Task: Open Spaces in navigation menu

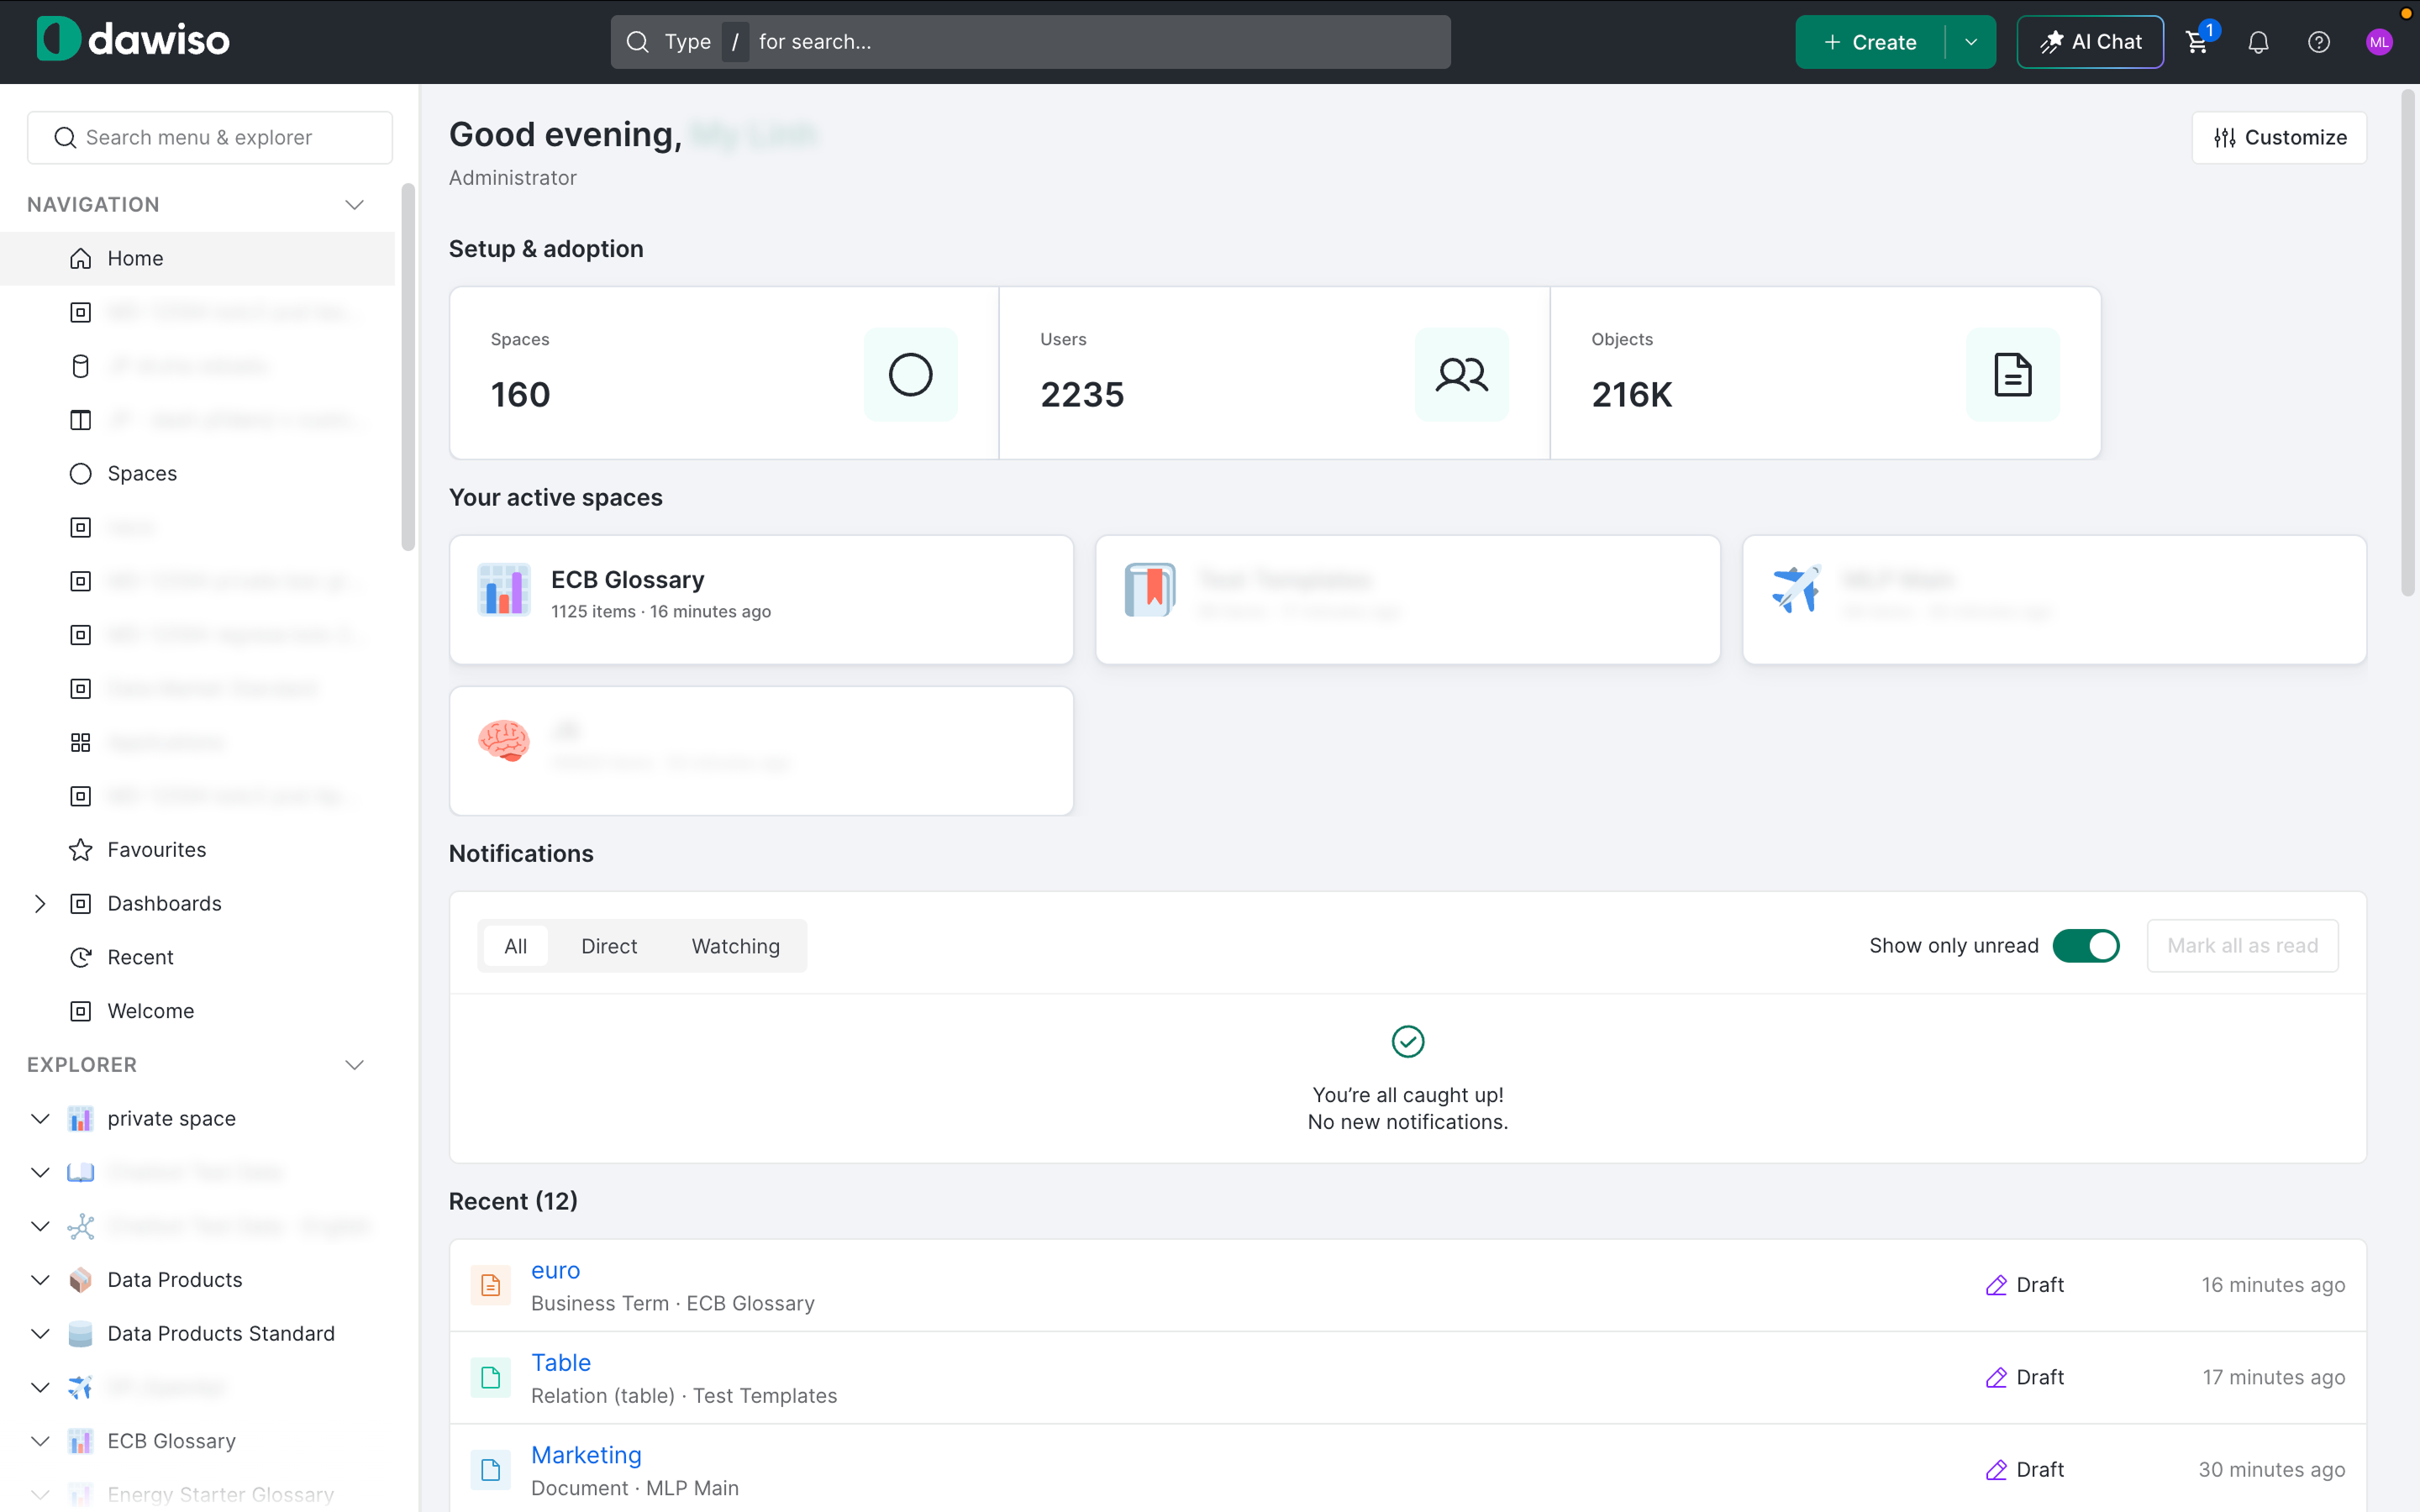Action: point(198,473)
